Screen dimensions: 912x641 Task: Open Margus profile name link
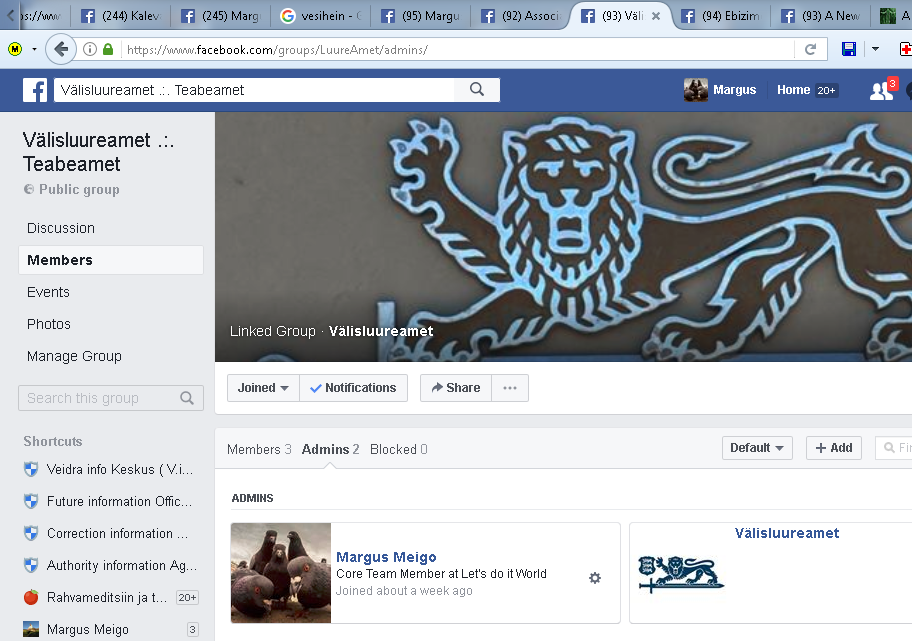point(735,90)
